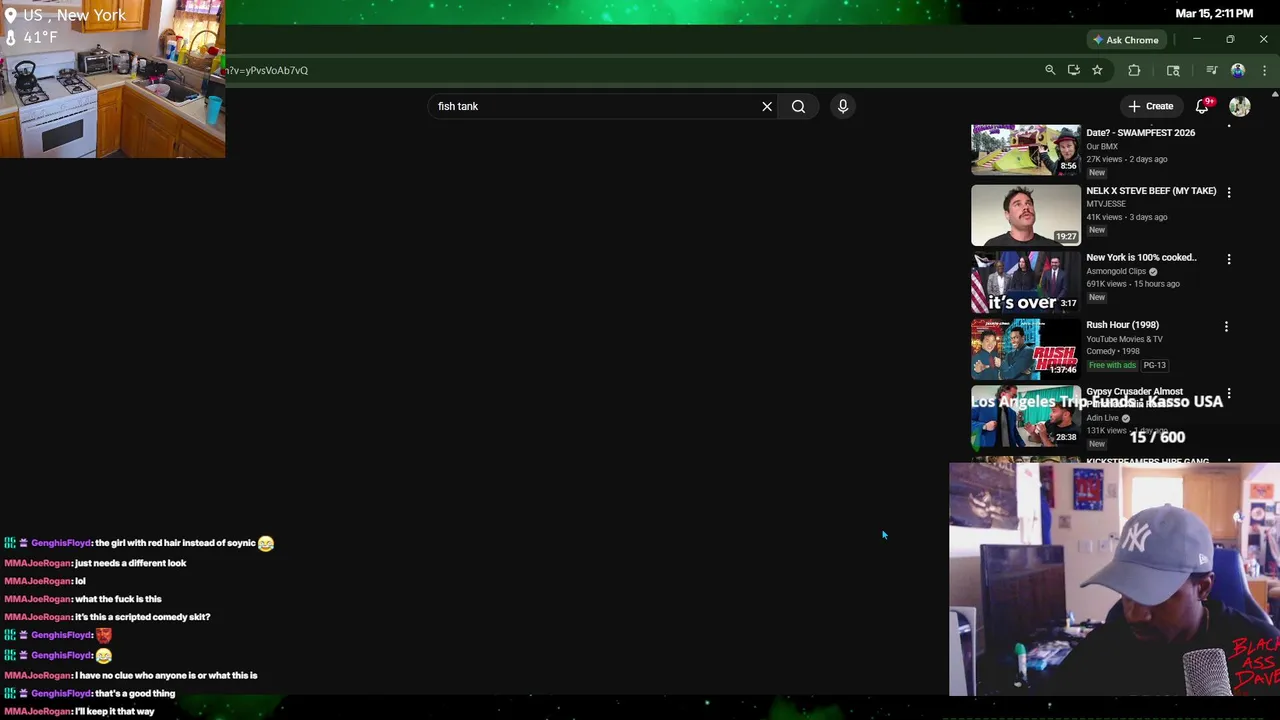Viewport: 1280px width, 720px height.
Task: Click the 'Comedy - 1998' text
Action: [1114, 351]
